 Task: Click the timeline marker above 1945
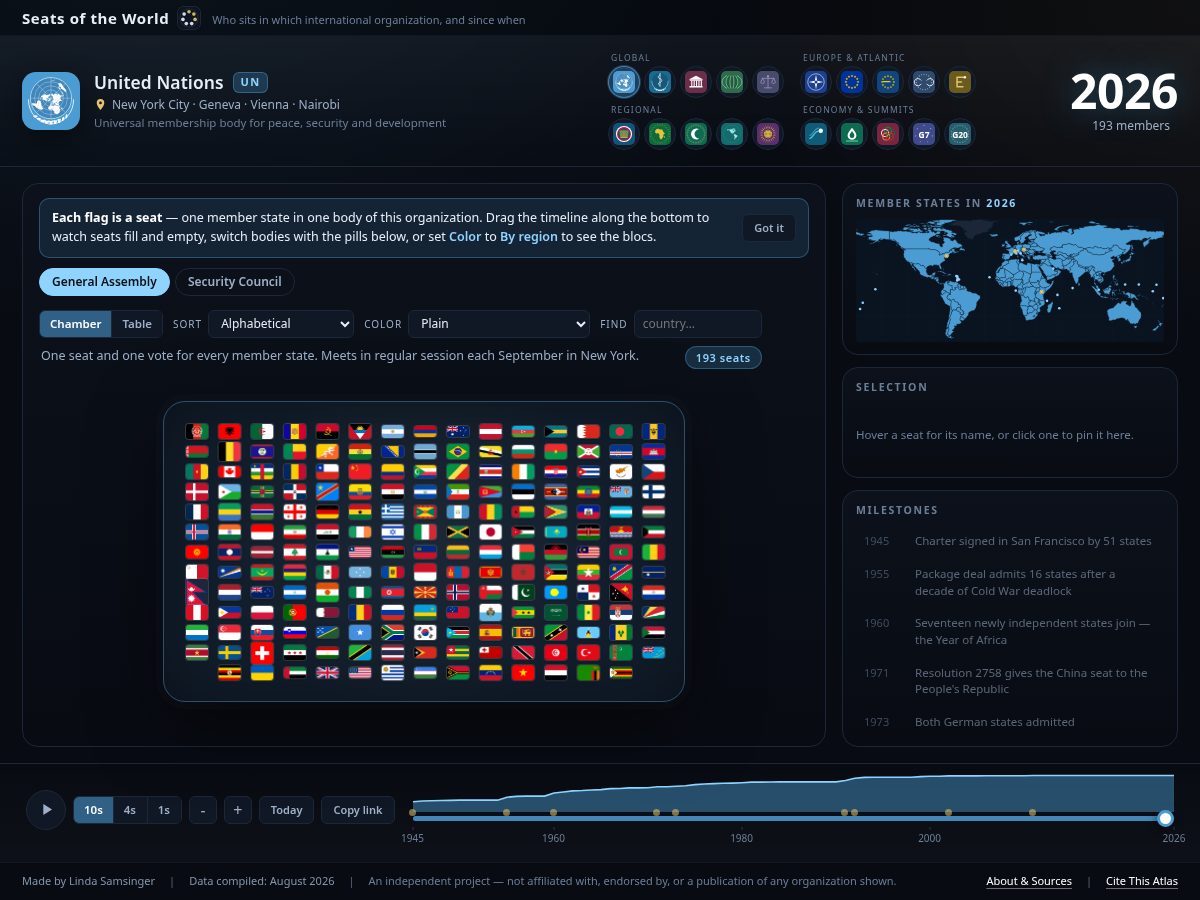tap(412, 812)
